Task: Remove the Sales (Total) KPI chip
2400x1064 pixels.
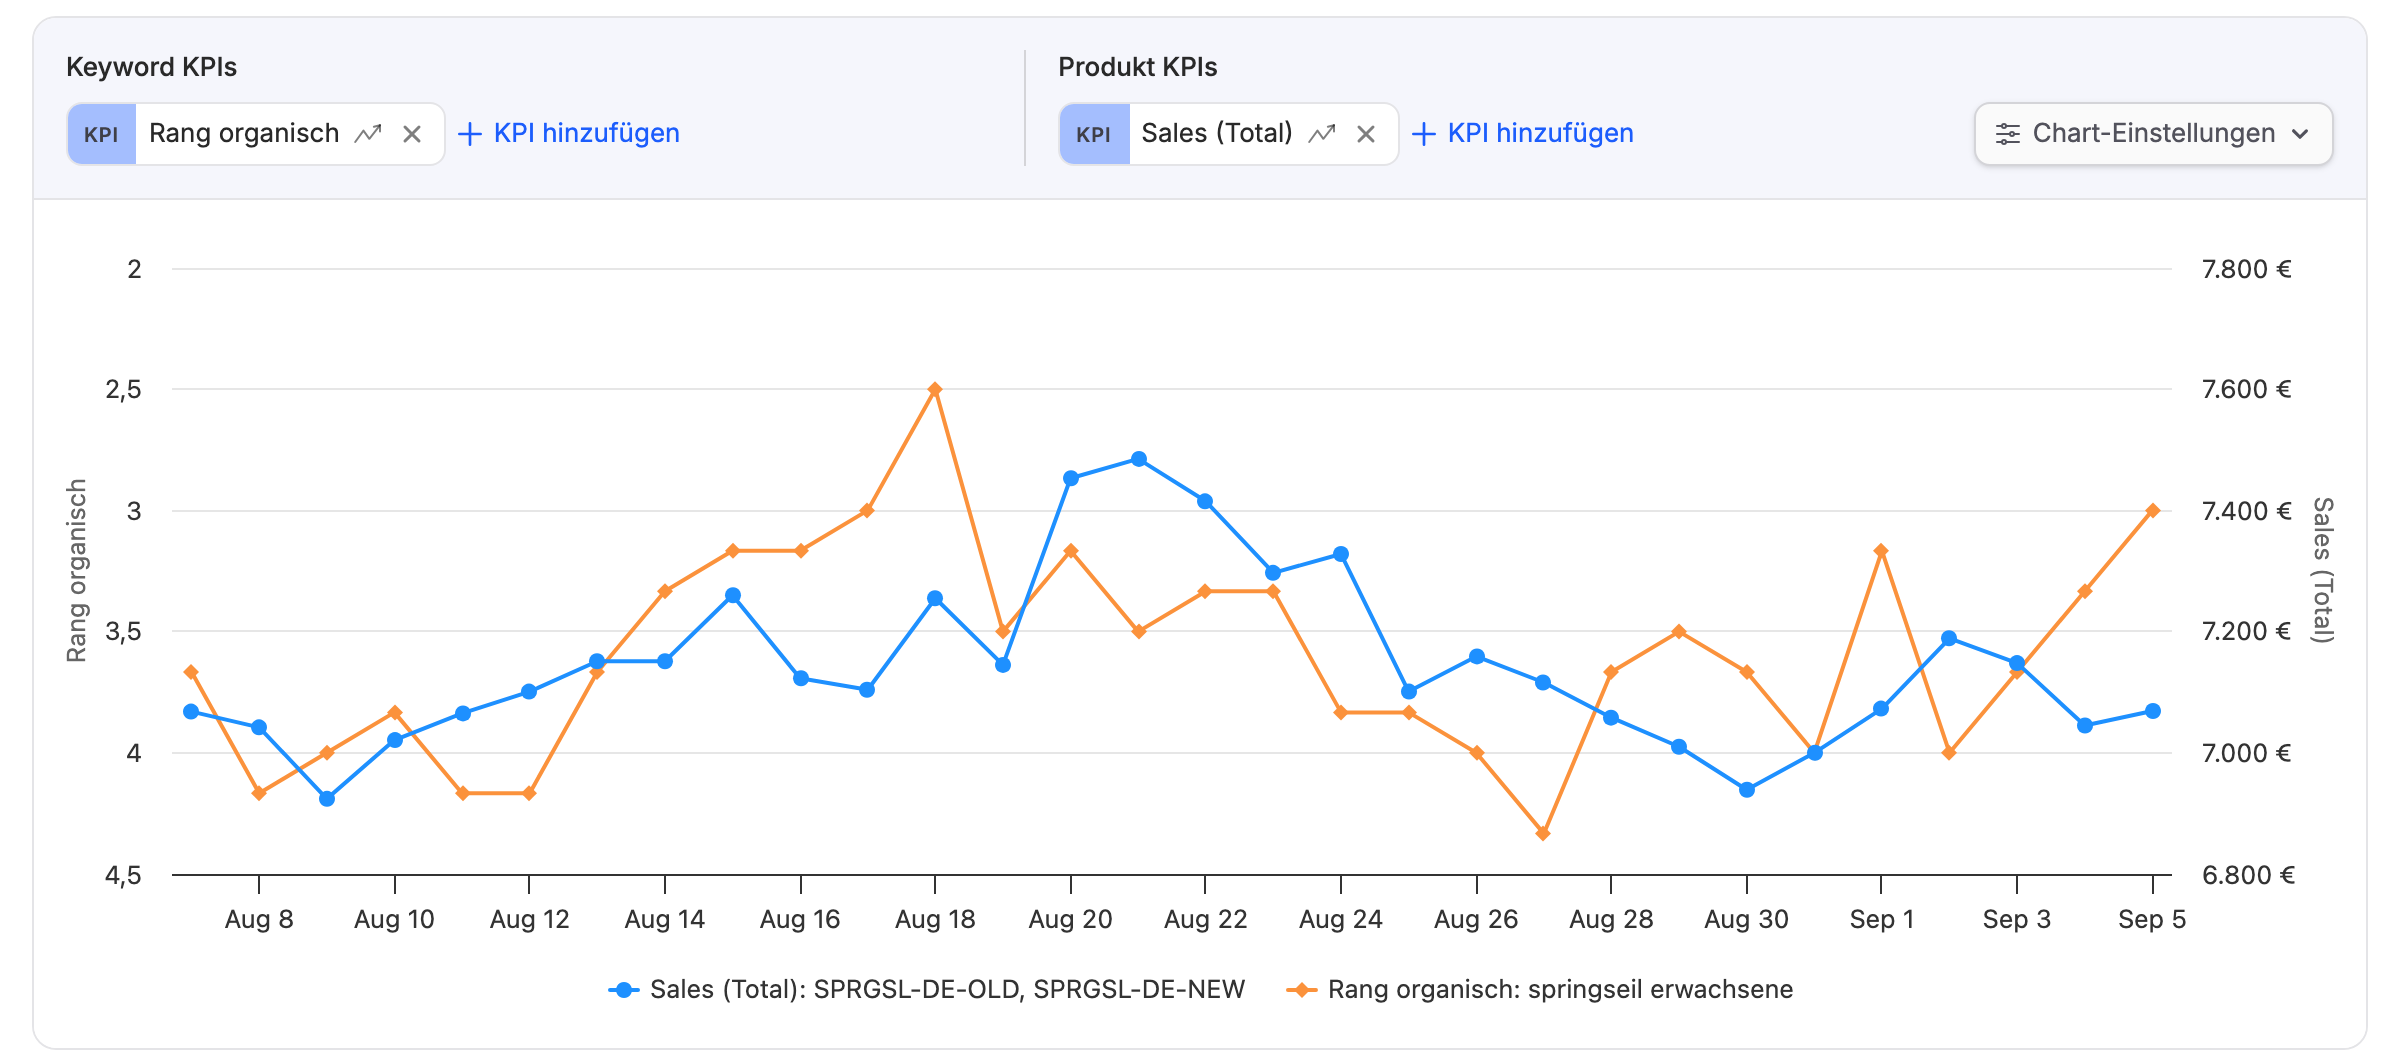Action: (1366, 134)
